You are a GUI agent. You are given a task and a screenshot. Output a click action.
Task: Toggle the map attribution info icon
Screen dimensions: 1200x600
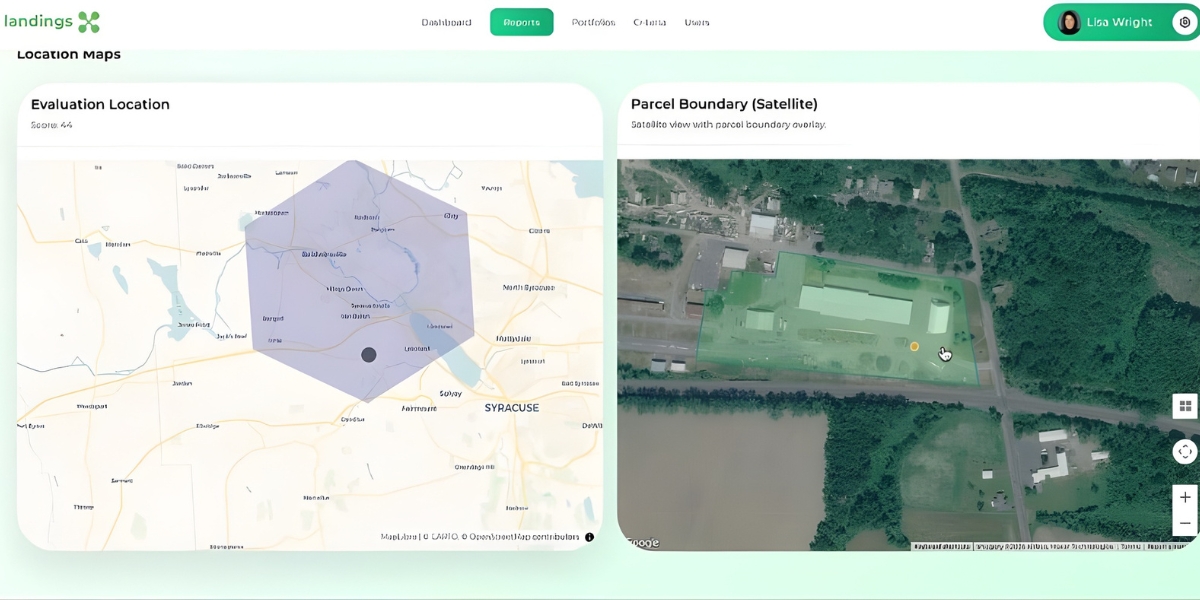click(x=589, y=537)
